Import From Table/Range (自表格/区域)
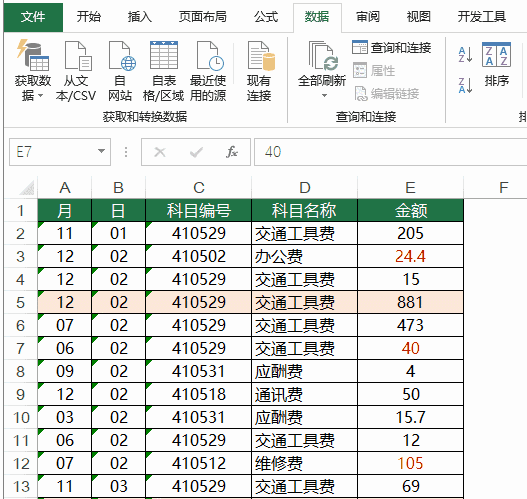Viewport: 527px width, 499px height. click(163, 71)
